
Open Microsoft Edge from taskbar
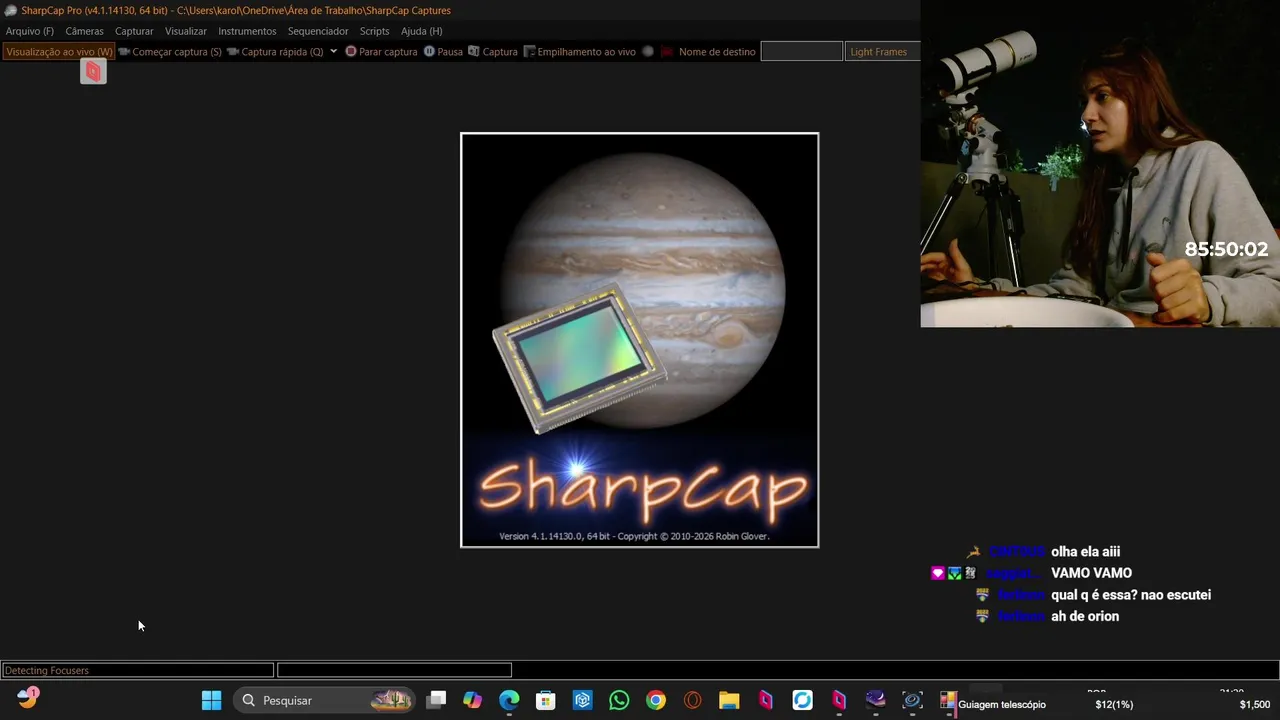[509, 700]
